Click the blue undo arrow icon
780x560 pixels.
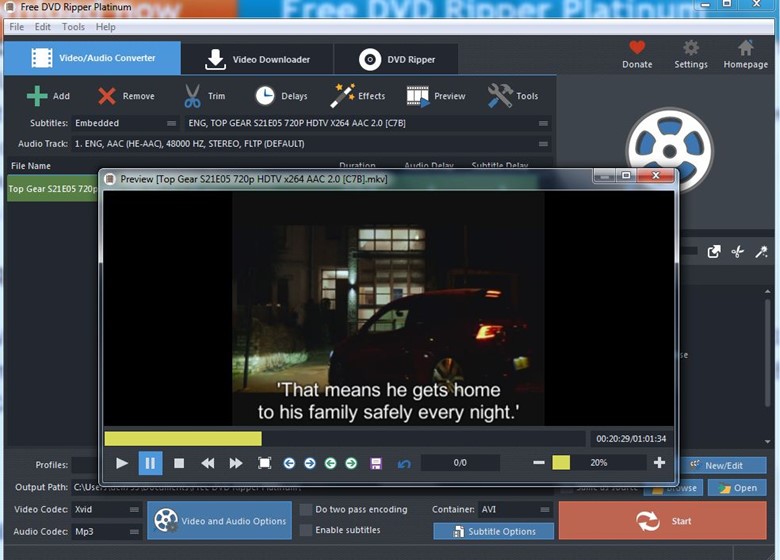click(404, 464)
